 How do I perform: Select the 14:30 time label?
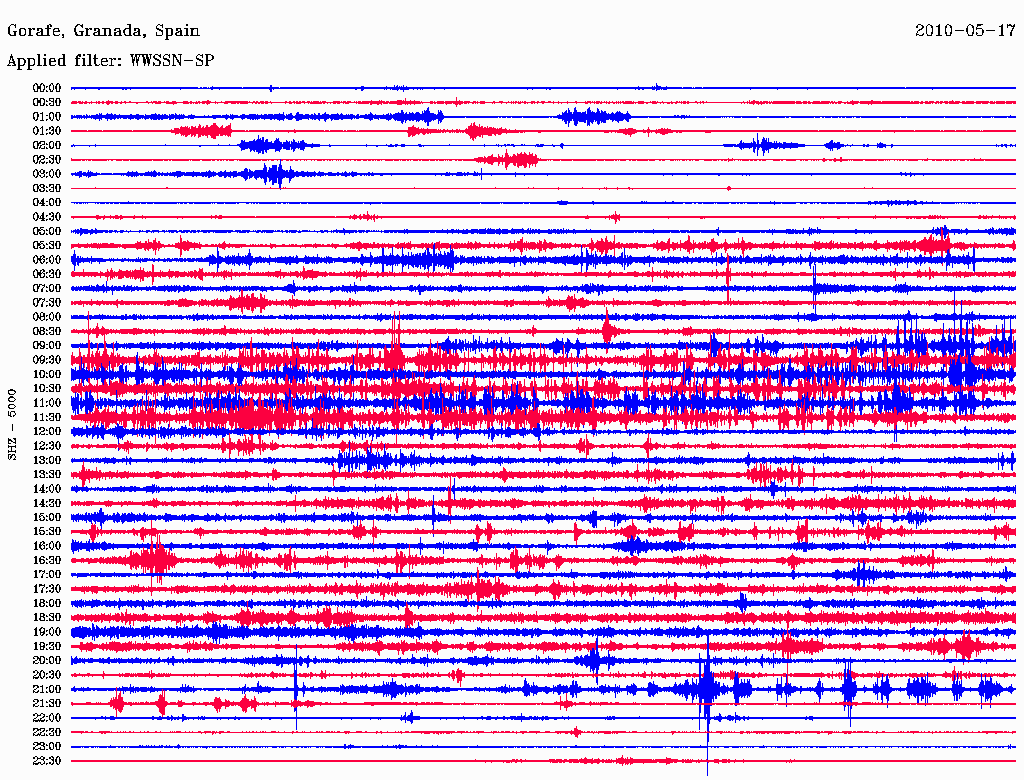[x=46, y=504]
